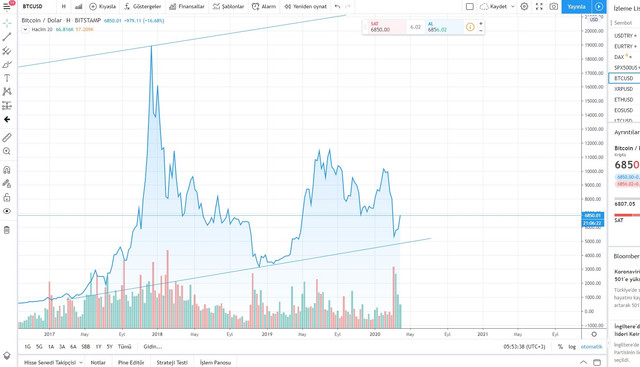Select the 1G time range
Screen dimensions: 640x367
[x=27, y=347]
